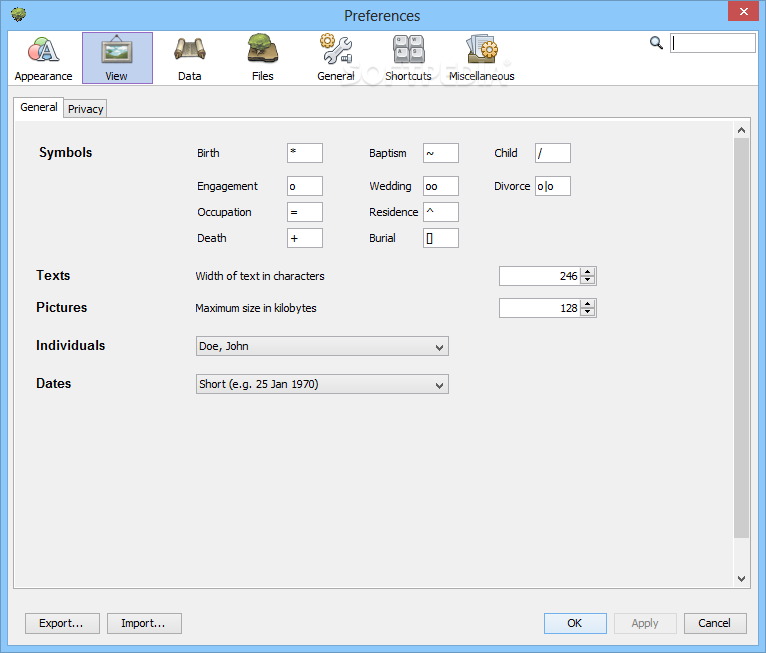
Task: Decrease maximum picture size in kilobytes
Action: 588,313
